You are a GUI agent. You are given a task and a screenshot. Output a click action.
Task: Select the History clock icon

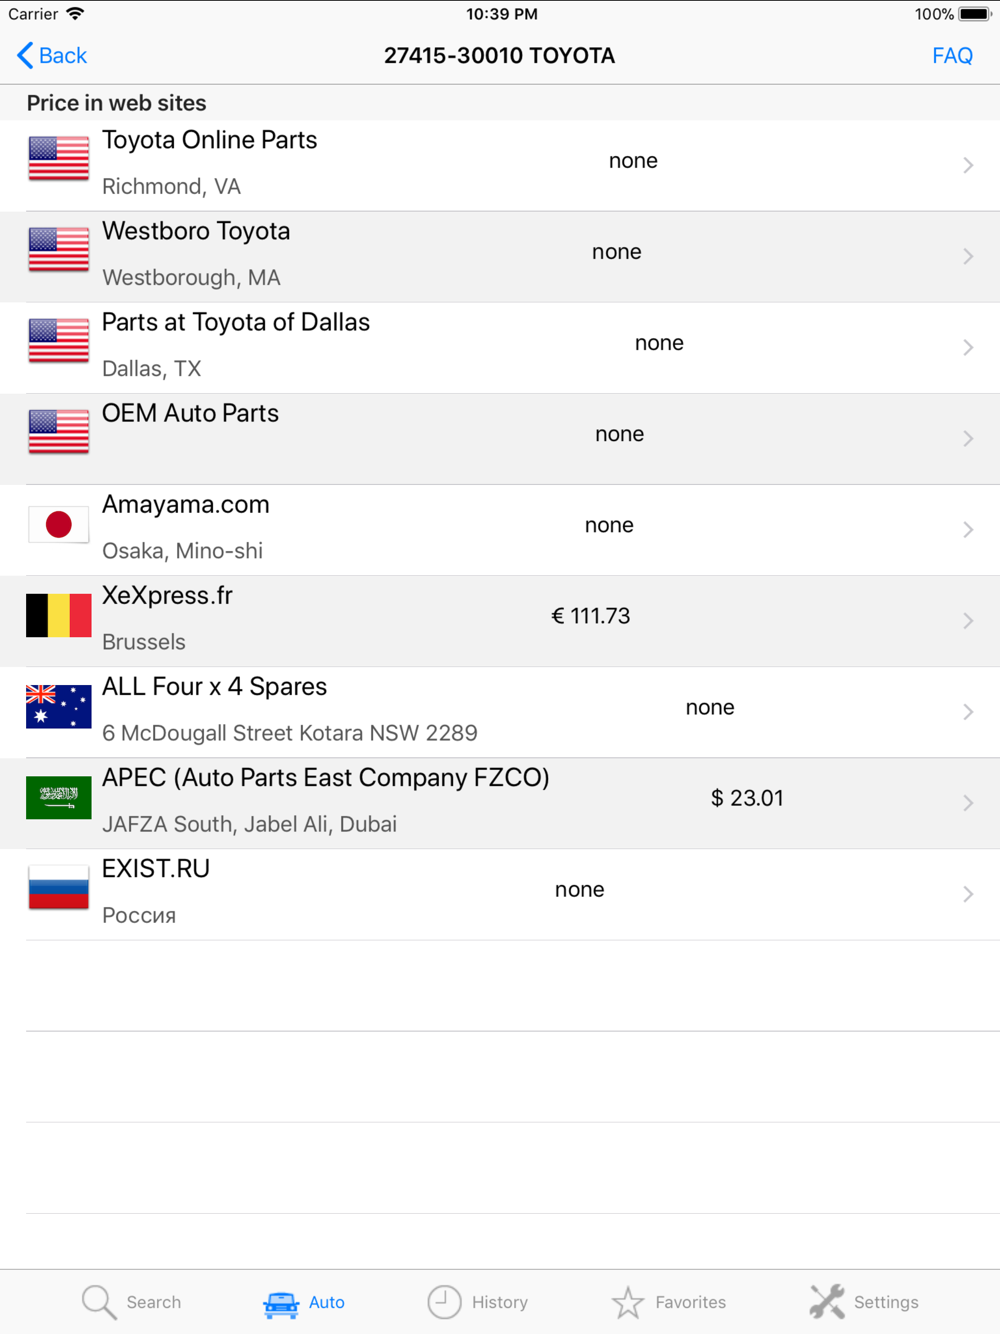tap(444, 1302)
